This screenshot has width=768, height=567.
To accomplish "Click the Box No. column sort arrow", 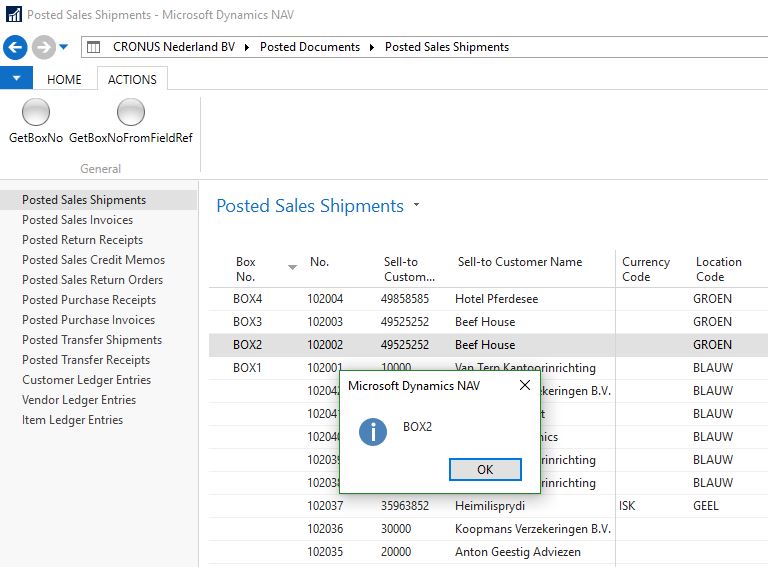I will coord(292,267).
